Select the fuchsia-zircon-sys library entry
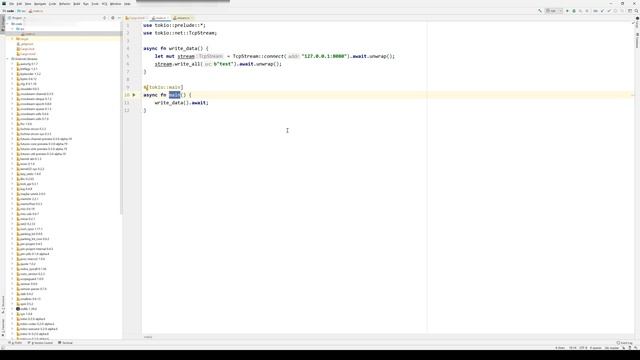 click(x=33, y=134)
